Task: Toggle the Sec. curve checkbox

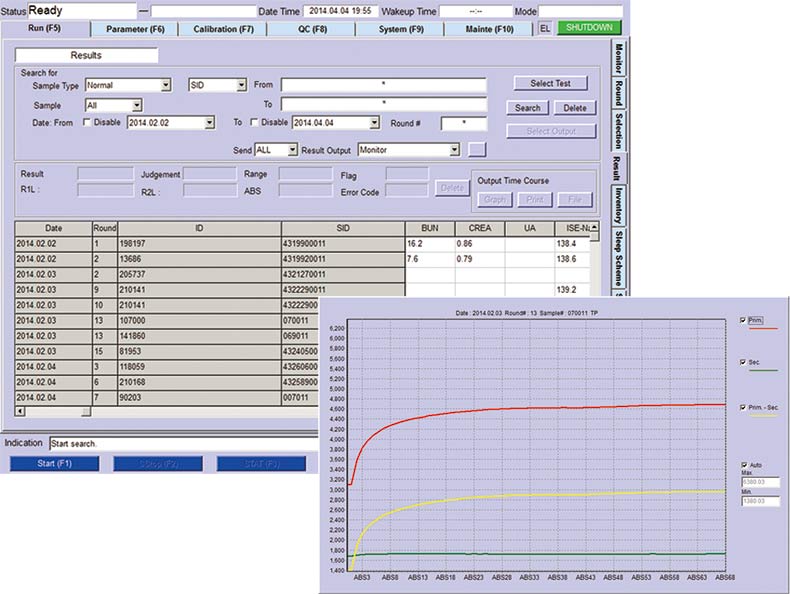Action: click(741, 362)
